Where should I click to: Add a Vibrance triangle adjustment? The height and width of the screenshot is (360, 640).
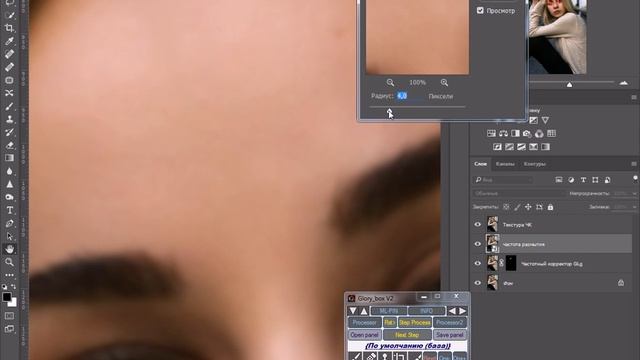point(545,120)
